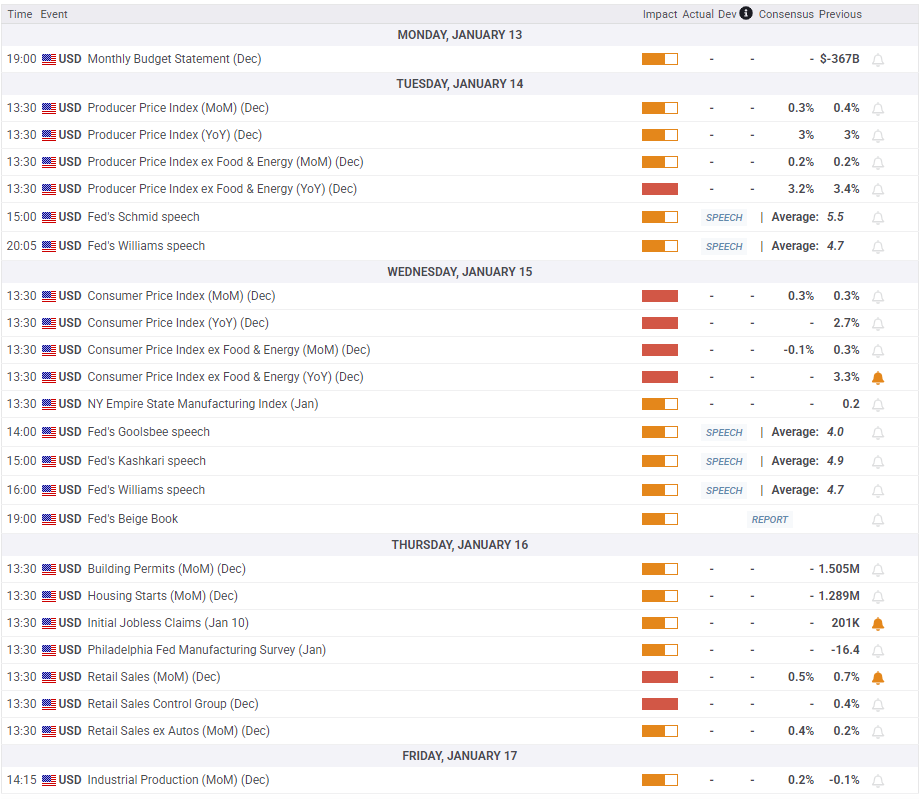This screenshot has height=799, width=921.
Task: Disable active bell for CPI ex Food & Energy (YoY)
Action: point(878,378)
